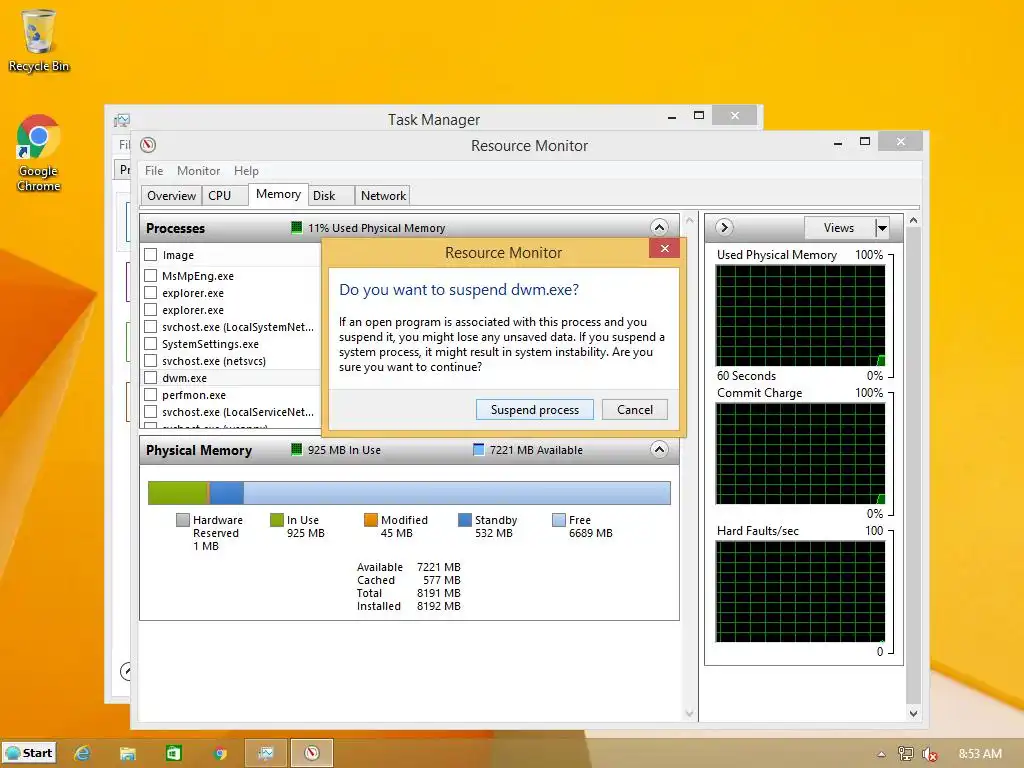1024x768 pixels.
Task: Check the SystemSettings.exe checkbox
Action: [151, 344]
